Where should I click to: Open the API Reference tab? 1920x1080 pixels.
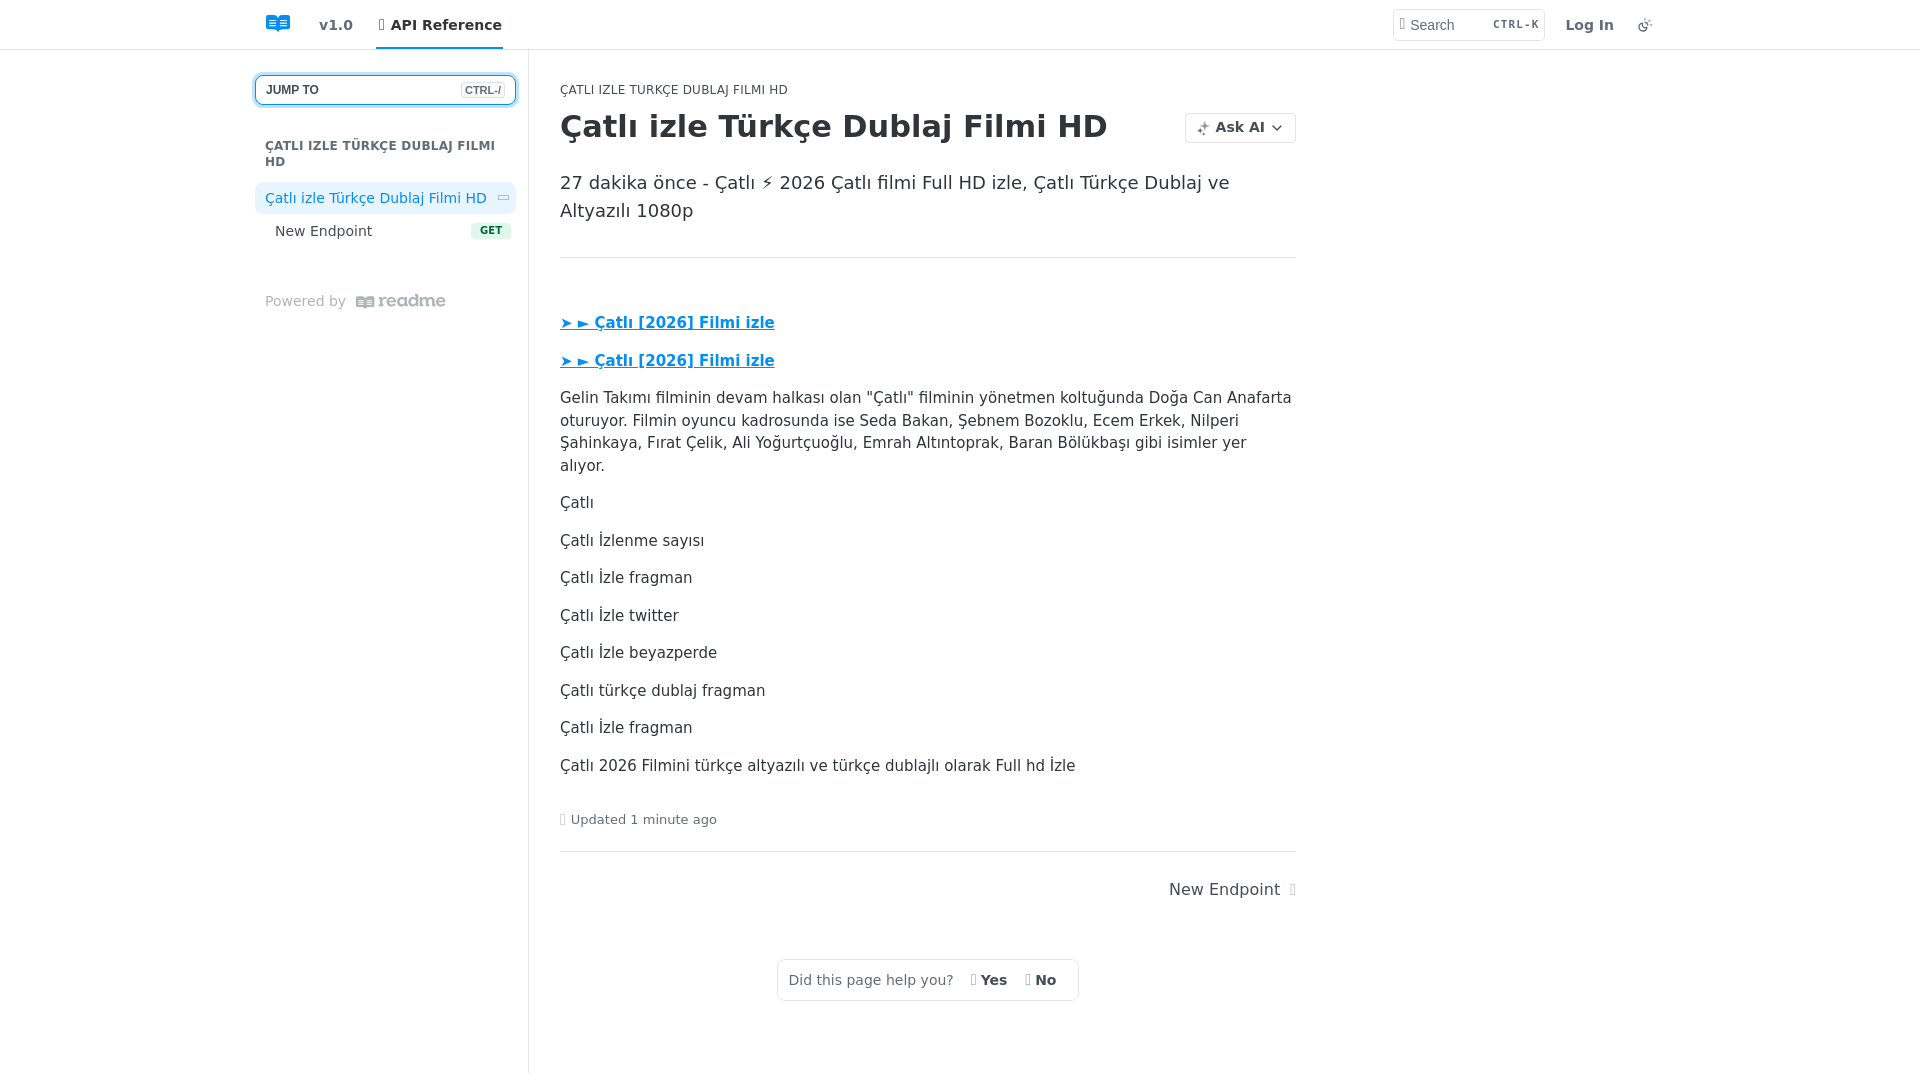click(x=440, y=25)
